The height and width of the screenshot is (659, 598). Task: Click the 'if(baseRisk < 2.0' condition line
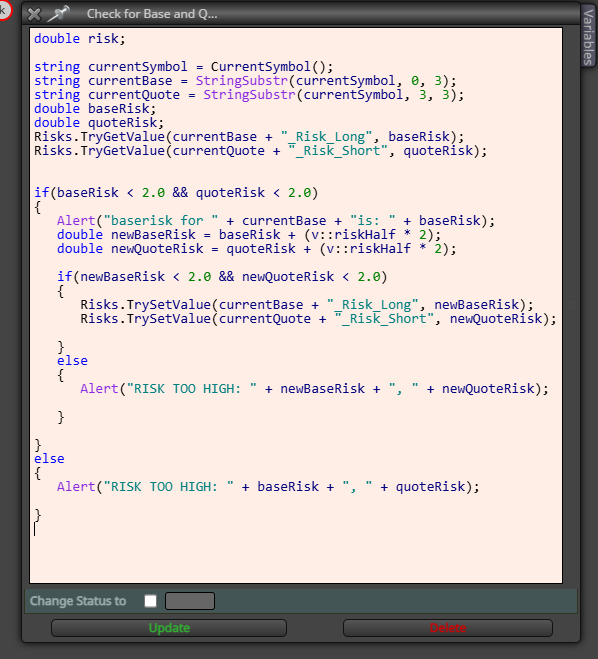[176, 193]
